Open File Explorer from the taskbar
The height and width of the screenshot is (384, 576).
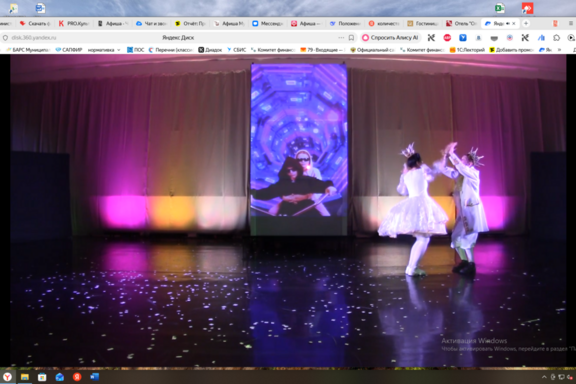pos(25,377)
